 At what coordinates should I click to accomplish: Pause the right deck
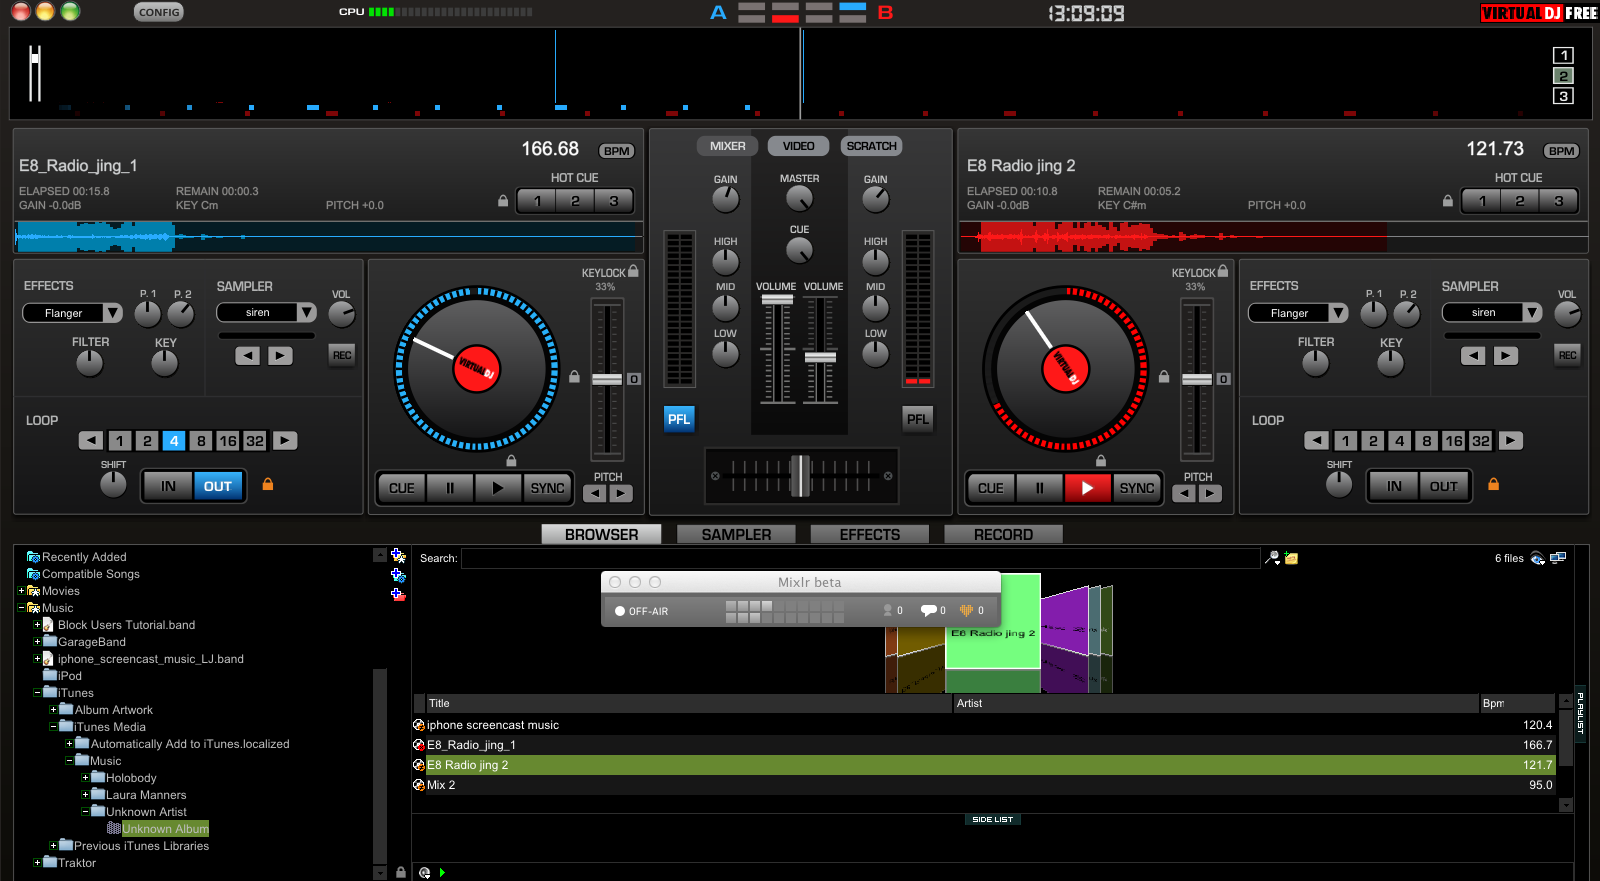1039,488
